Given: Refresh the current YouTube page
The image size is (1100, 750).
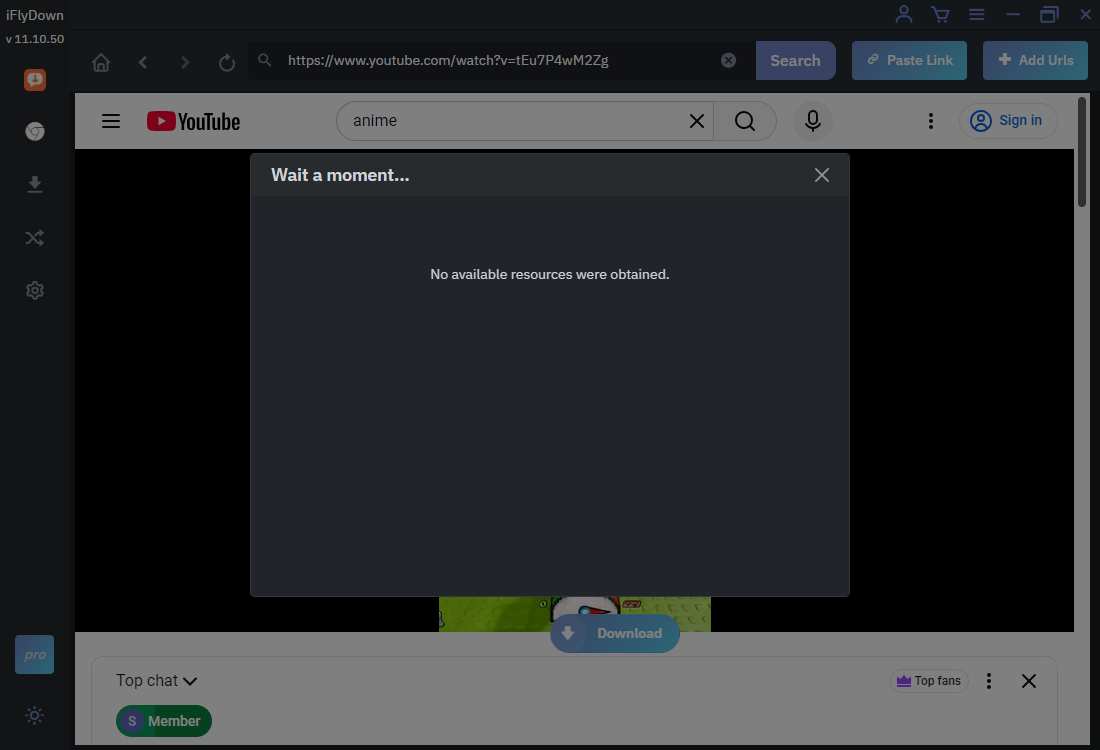Looking at the screenshot, I should click(x=226, y=61).
